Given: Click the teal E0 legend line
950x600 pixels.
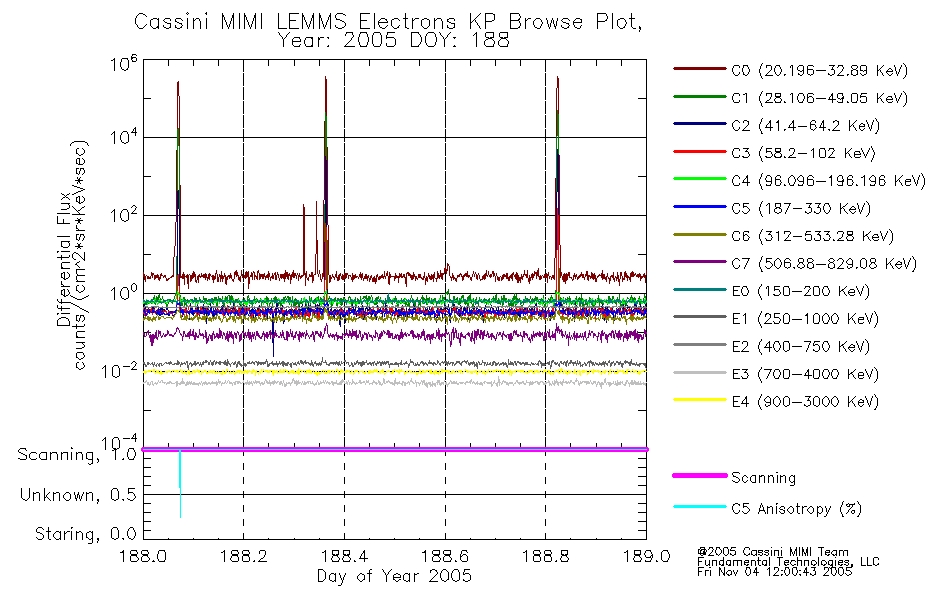Looking at the screenshot, I should point(700,290).
